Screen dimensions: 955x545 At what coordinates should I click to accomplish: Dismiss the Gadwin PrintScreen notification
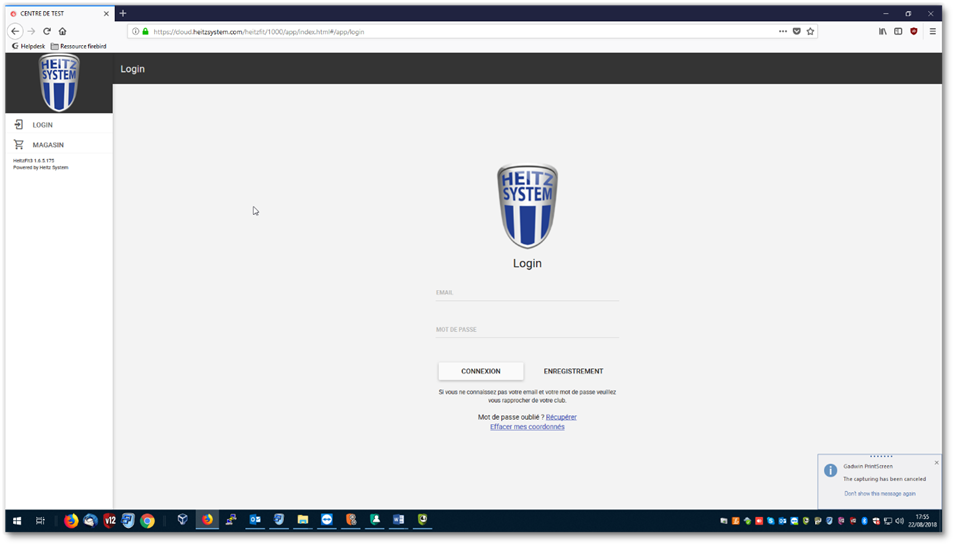tap(937, 463)
